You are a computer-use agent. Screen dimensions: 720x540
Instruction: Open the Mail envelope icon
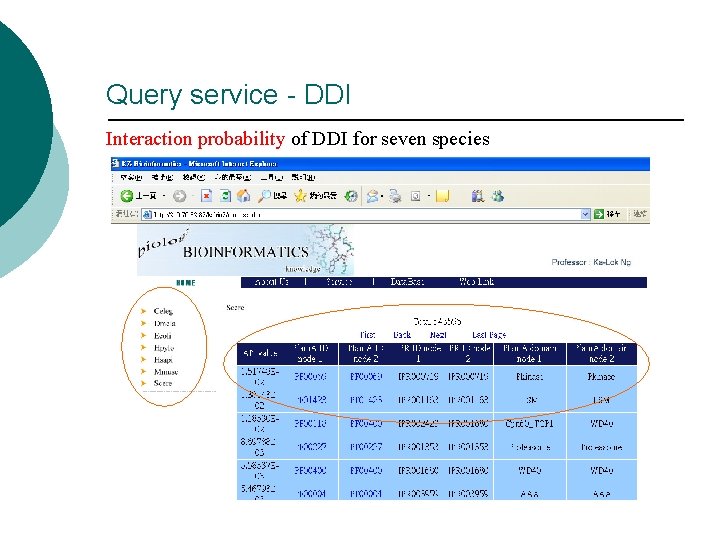pyautogui.click(x=372, y=197)
